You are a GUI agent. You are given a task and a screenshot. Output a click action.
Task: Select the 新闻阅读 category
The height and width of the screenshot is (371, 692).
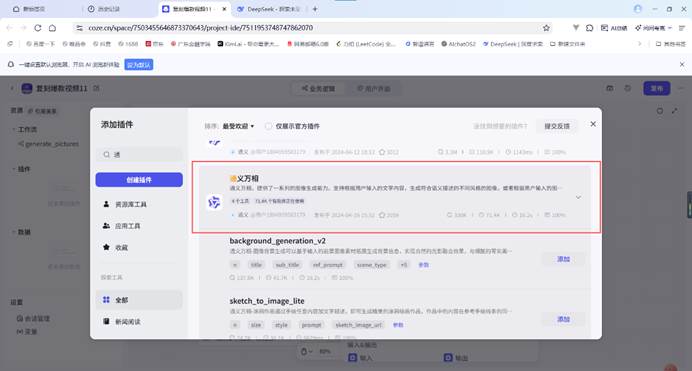[x=139, y=322]
